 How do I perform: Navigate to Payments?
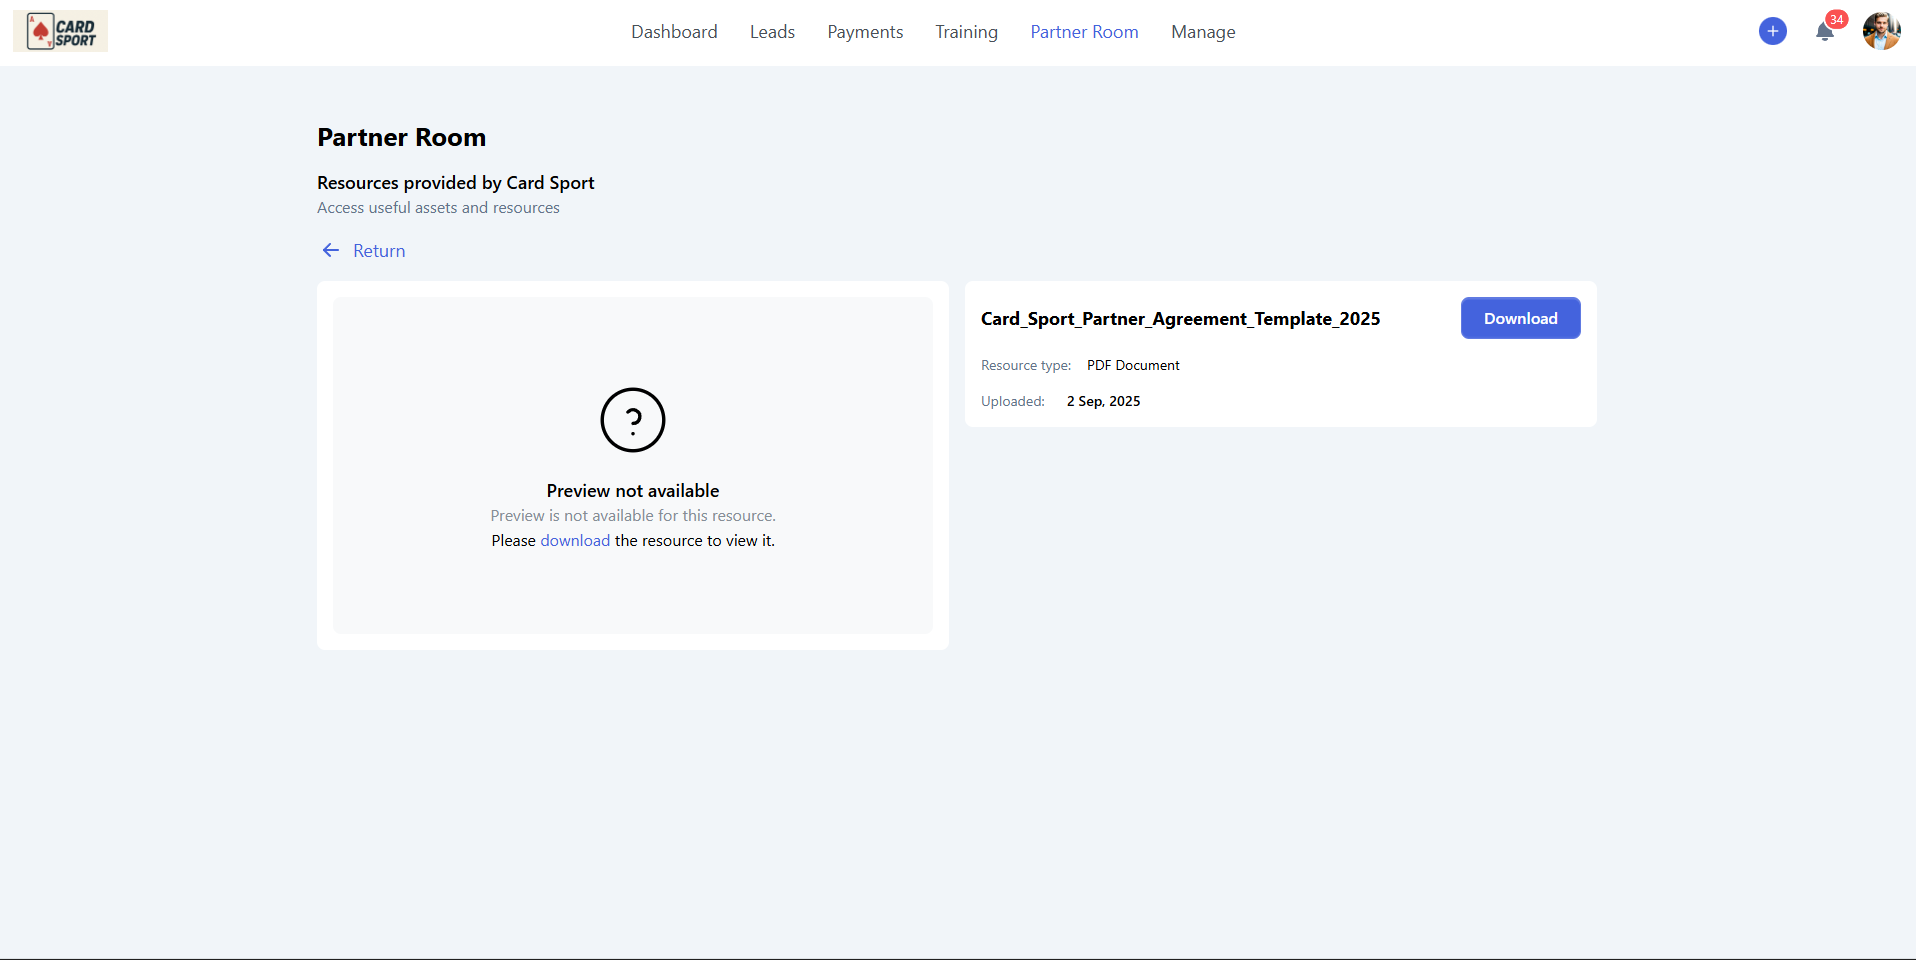click(865, 32)
